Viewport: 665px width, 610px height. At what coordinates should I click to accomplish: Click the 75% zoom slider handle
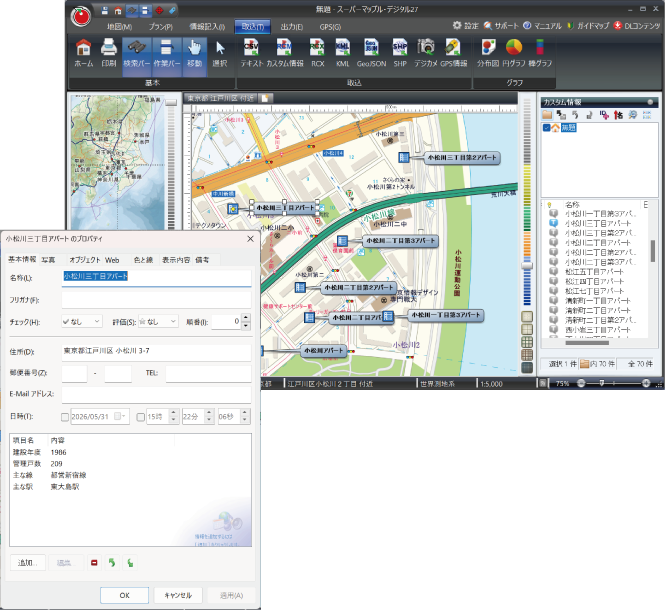[602, 383]
